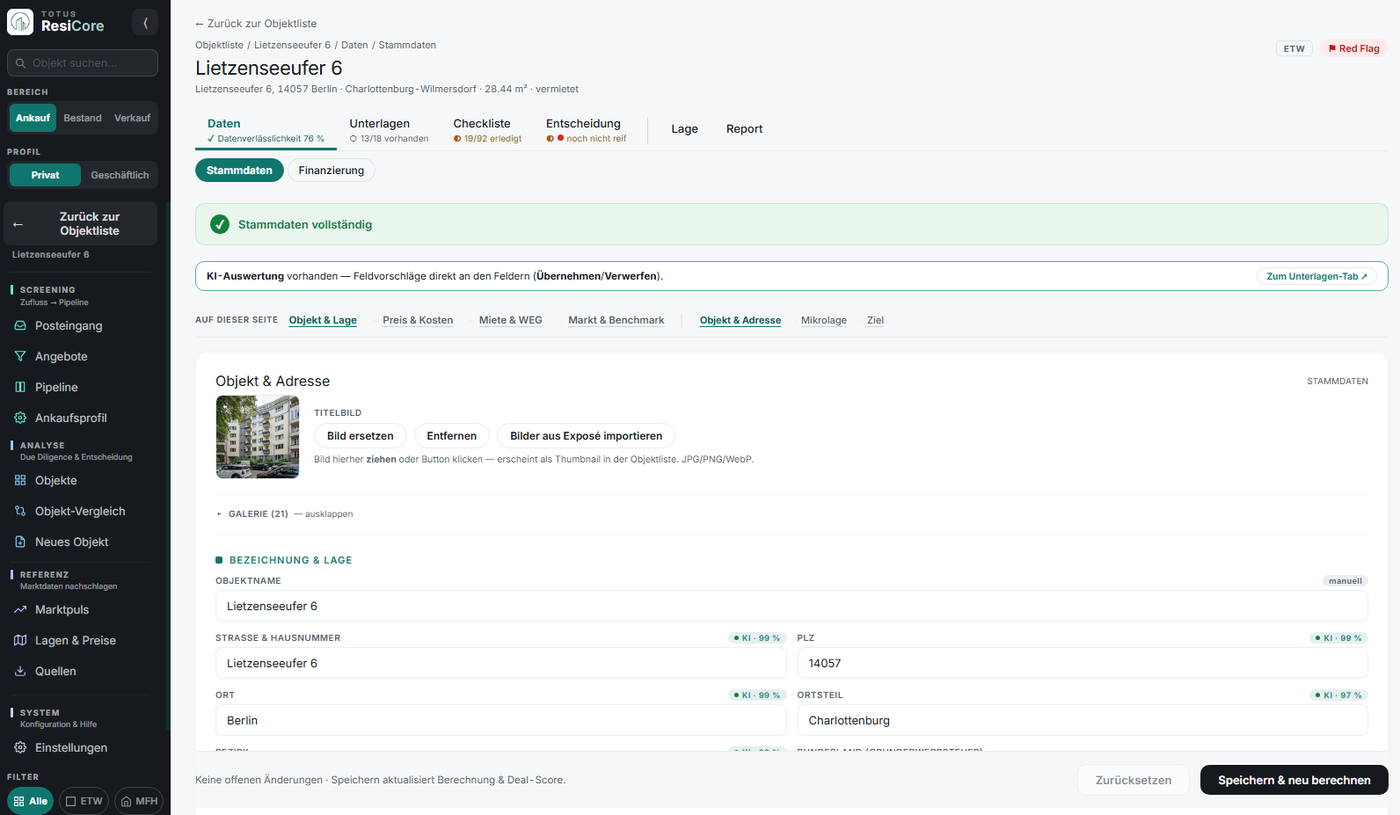This screenshot has height=815, width=1400.
Task: Click the Zurücksetzen button
Action: click(x=1133, y=780)
